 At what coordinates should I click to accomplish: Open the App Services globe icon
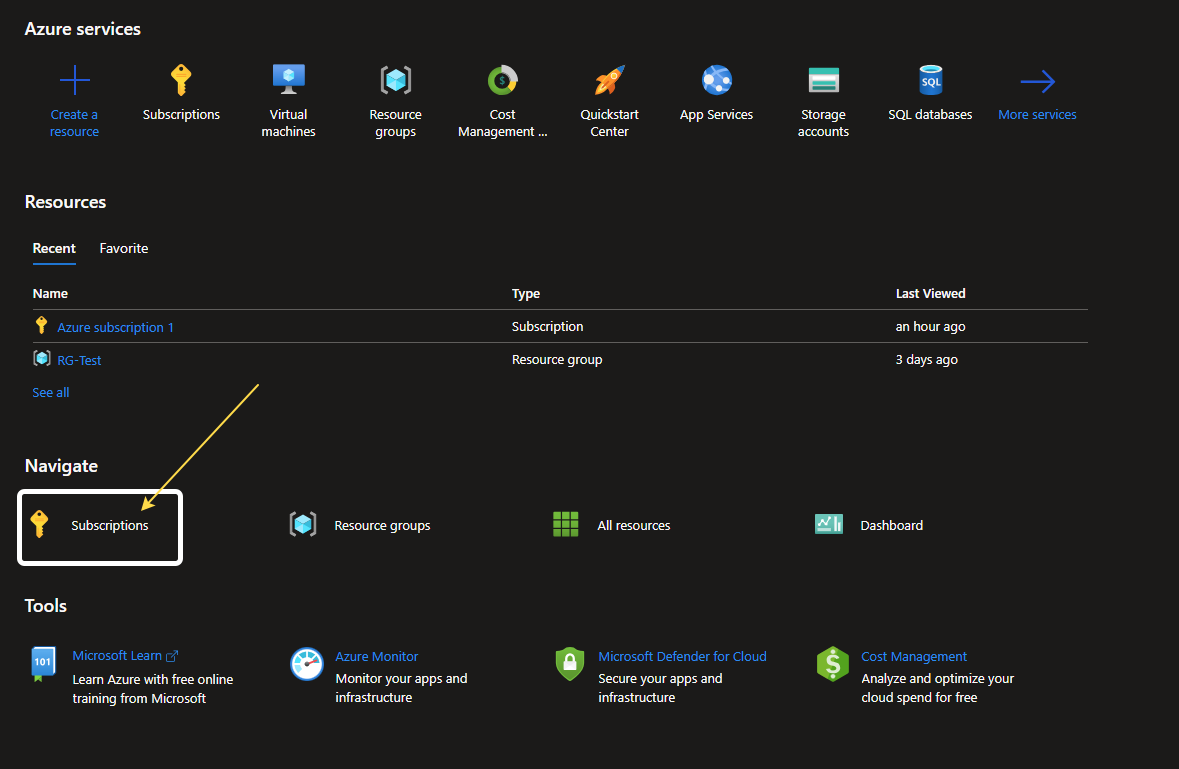point(716,78)
